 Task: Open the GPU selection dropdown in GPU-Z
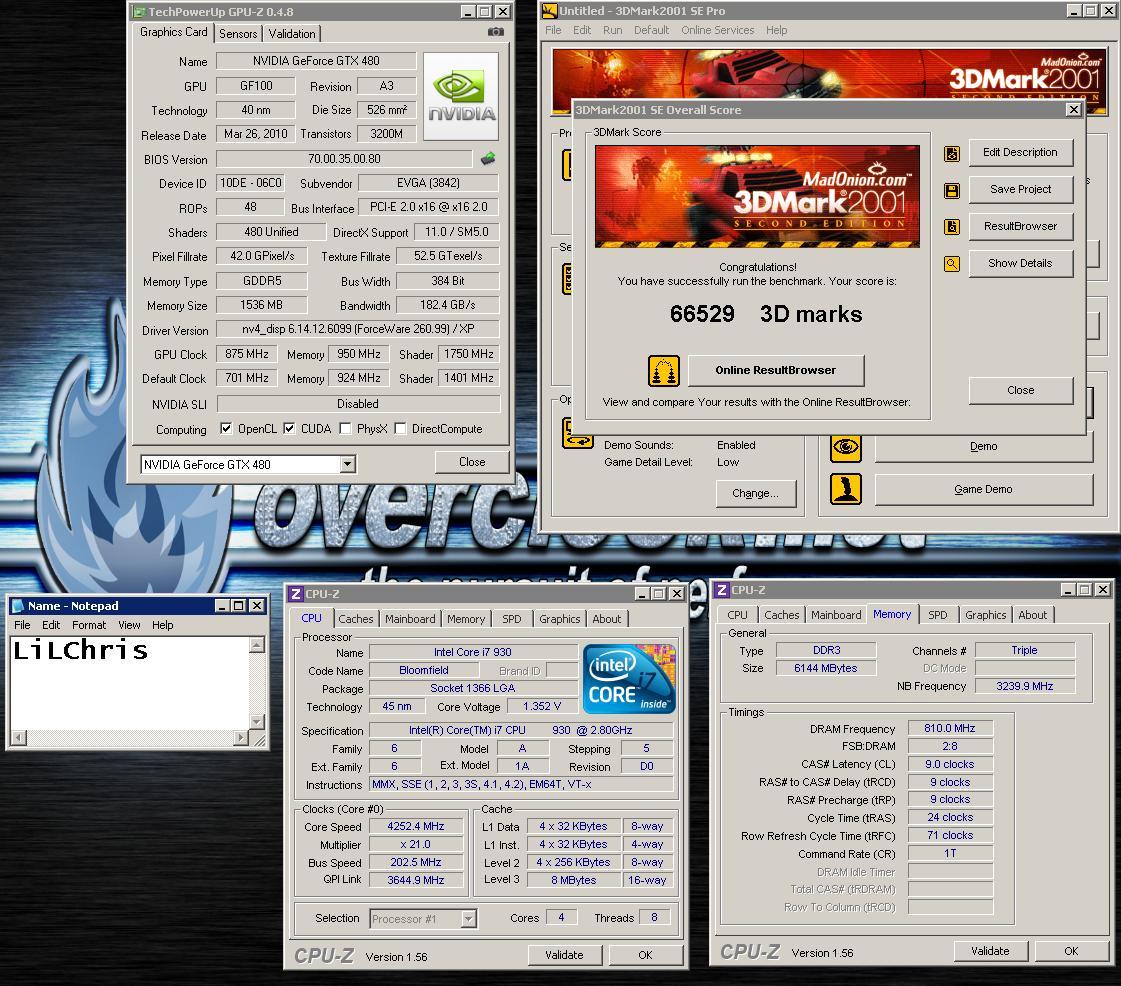(x=347, y=465)
